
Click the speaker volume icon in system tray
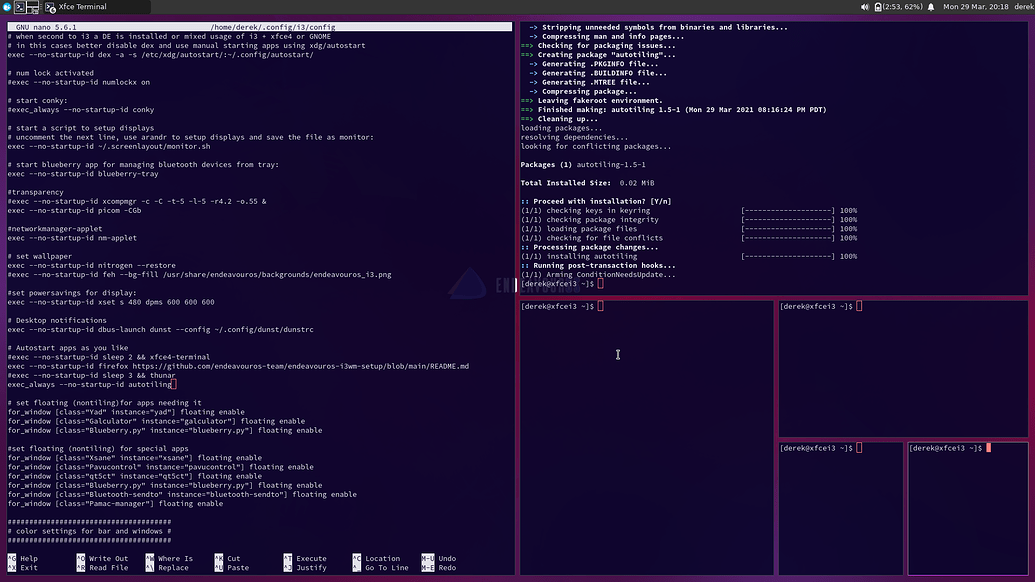pos(865,6)
